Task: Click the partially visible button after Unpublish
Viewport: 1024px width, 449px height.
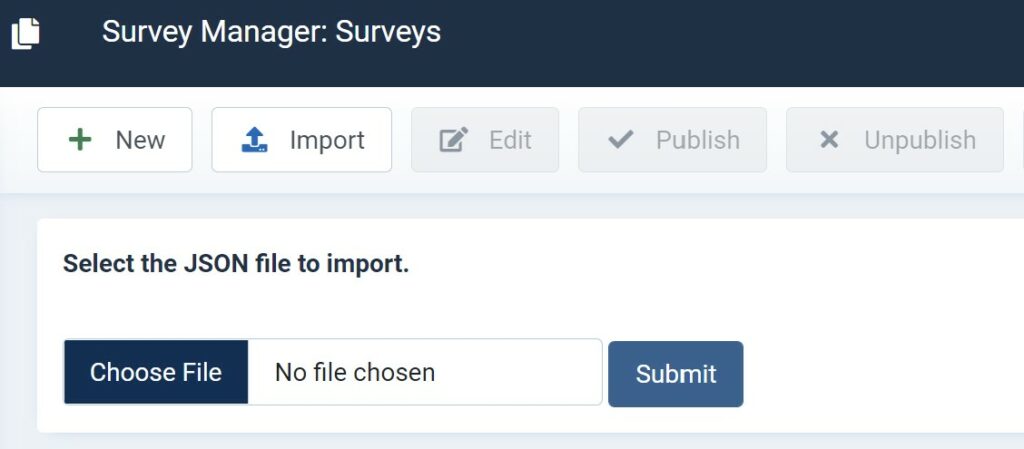Action: pos(1019,140)
